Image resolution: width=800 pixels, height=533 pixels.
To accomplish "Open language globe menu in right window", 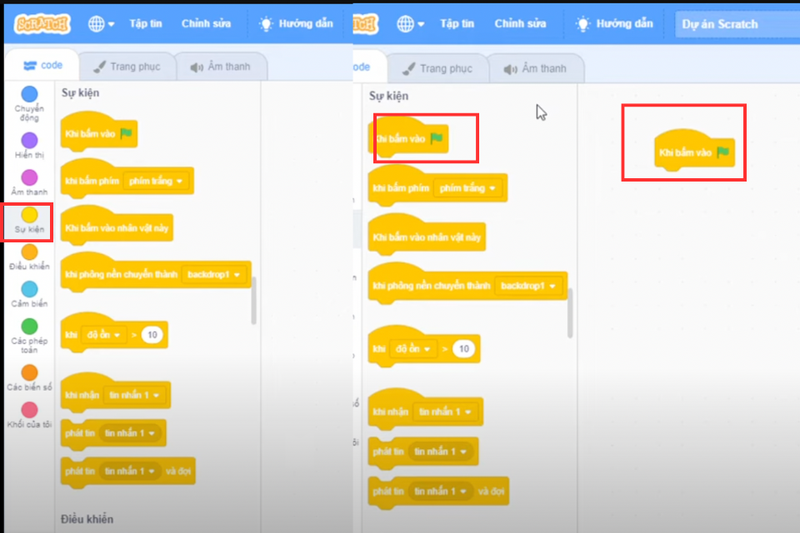I will point(410,23).
